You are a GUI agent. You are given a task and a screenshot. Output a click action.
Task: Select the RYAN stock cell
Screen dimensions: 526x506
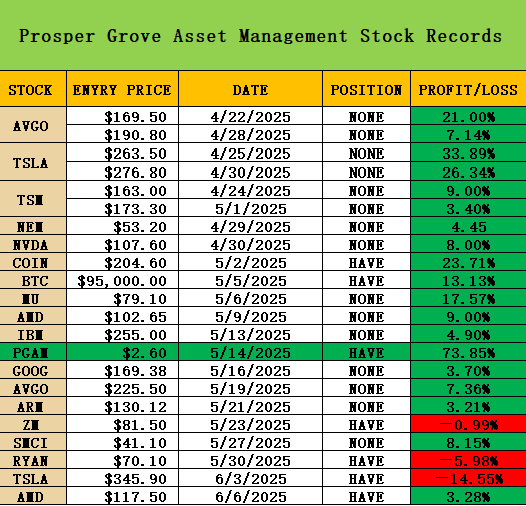(x=33, y=461)
